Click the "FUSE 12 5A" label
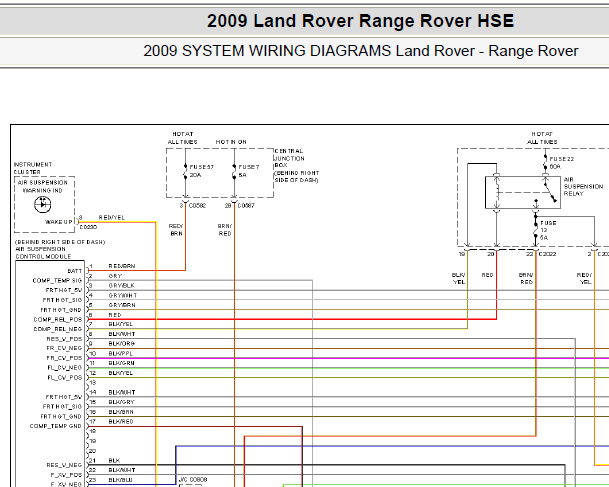609x487 pixels. coord(548,230)
